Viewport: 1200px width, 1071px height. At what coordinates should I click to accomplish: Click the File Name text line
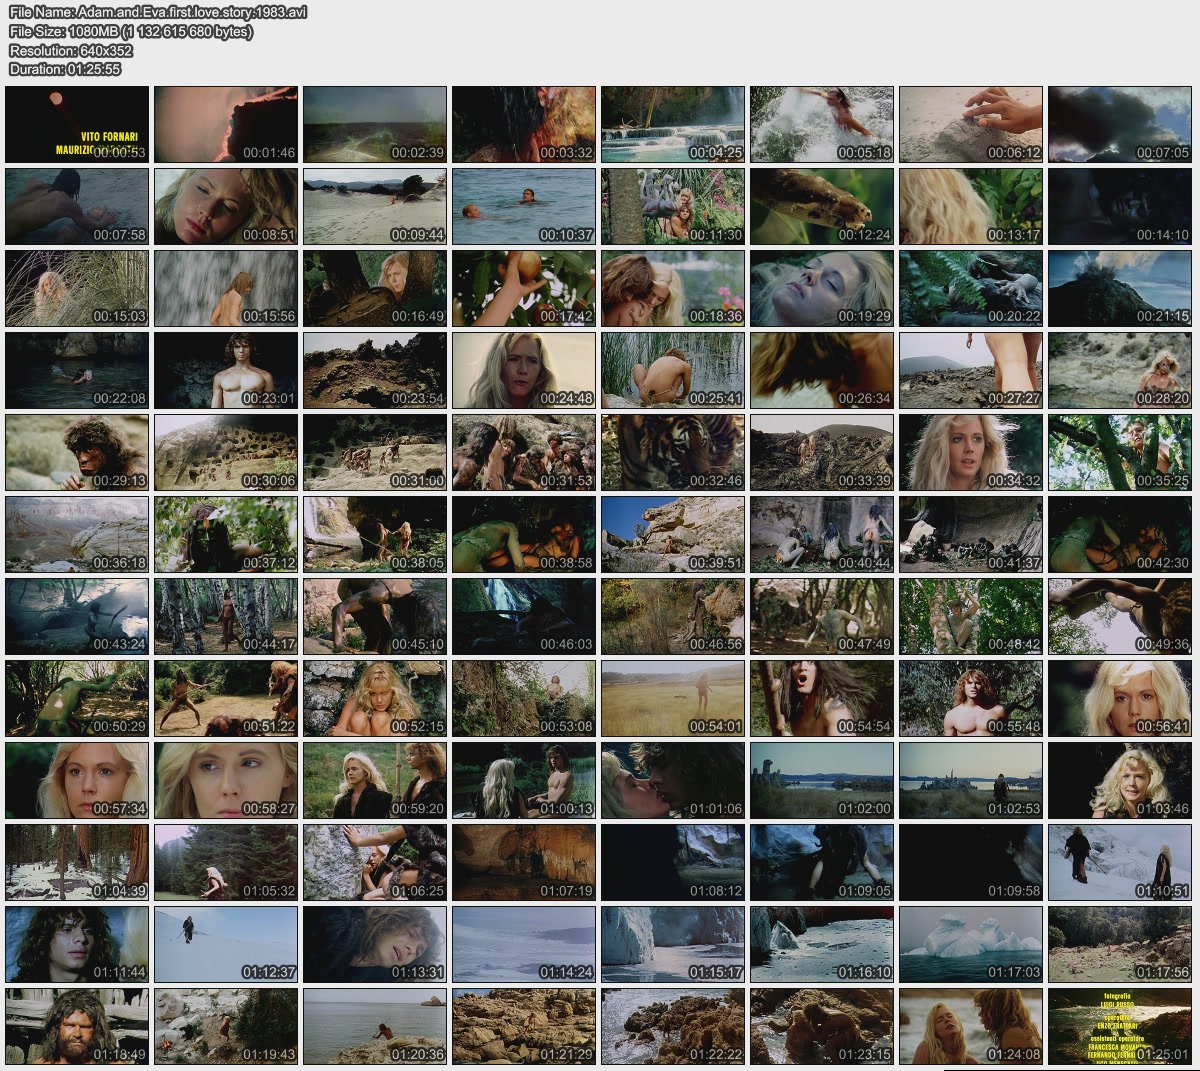click(x=158, y=12)
